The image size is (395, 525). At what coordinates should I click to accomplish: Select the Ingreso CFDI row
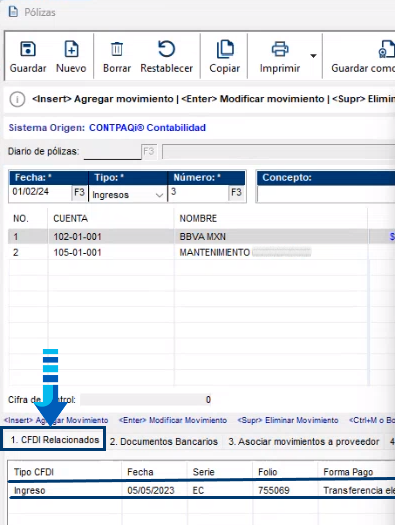(x=202, y=491)
